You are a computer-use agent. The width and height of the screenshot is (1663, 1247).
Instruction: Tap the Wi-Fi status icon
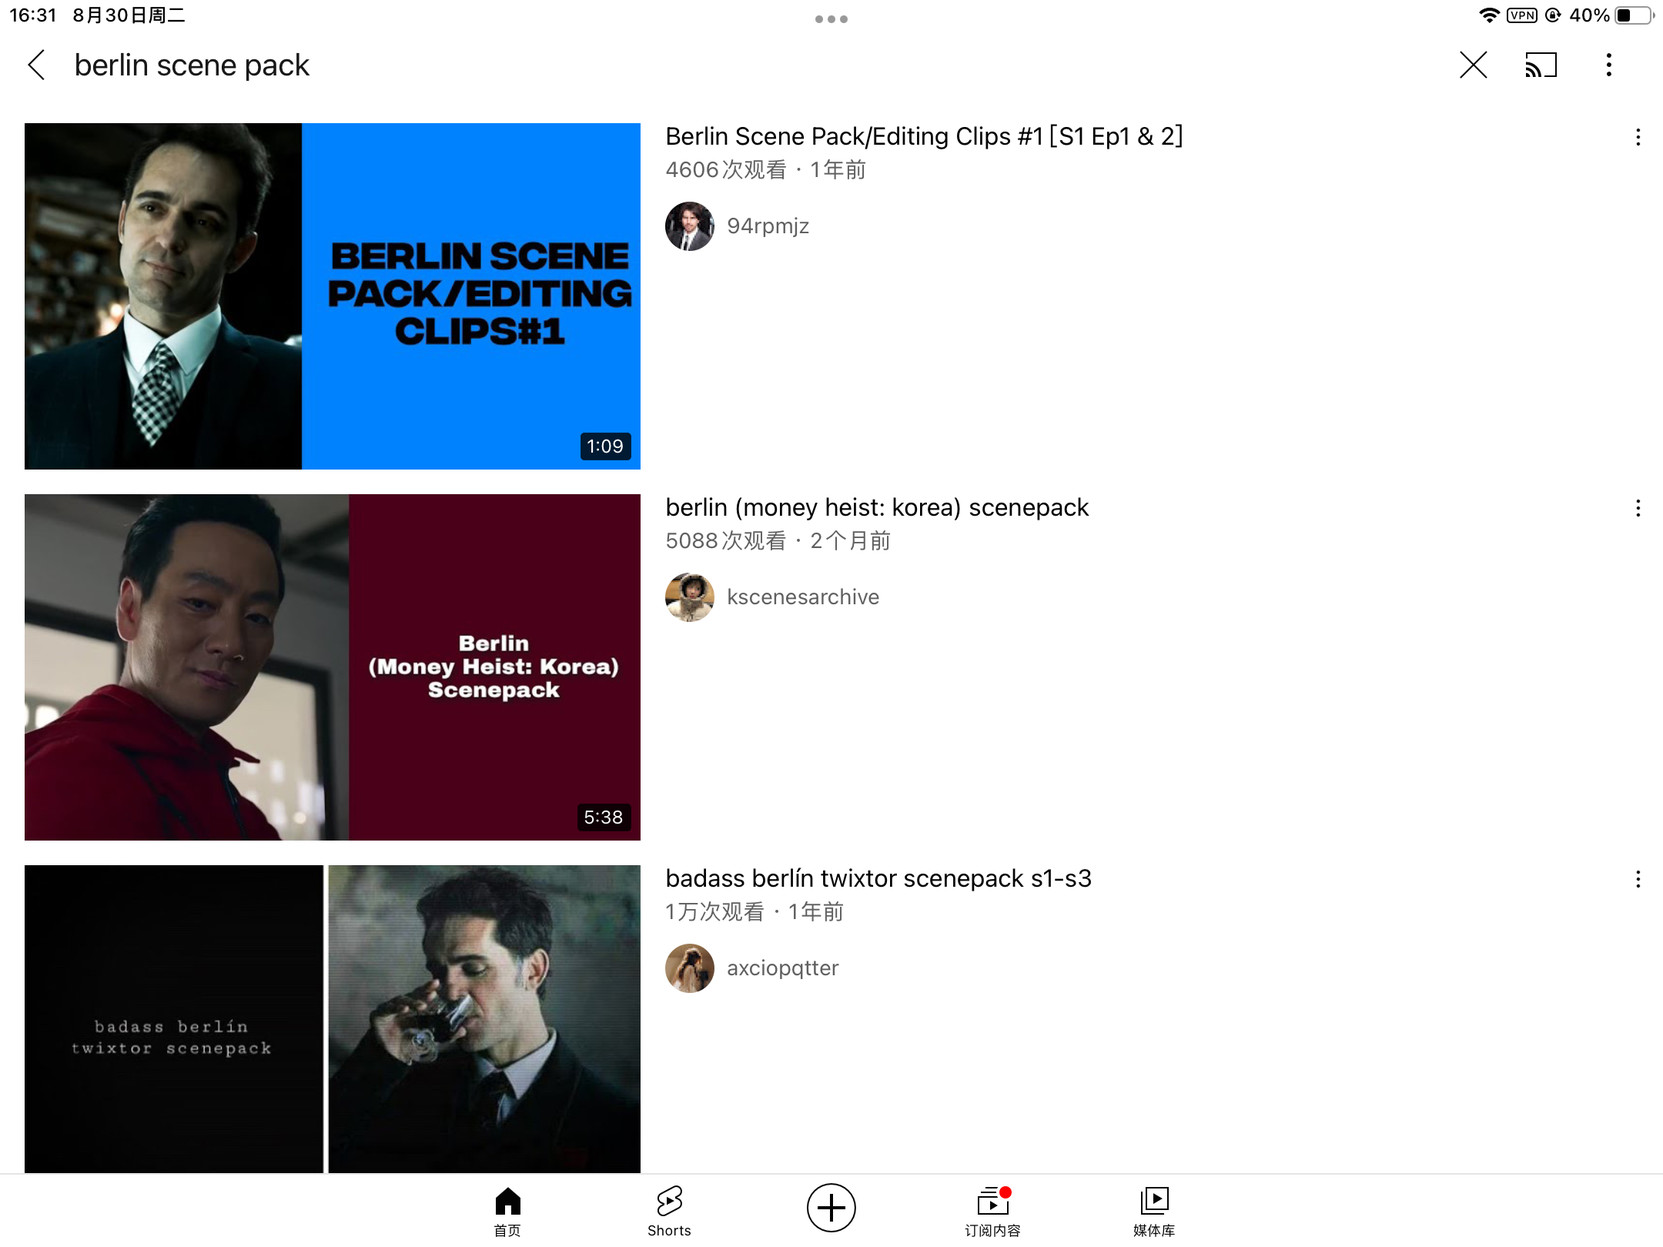pos(1489,15)
